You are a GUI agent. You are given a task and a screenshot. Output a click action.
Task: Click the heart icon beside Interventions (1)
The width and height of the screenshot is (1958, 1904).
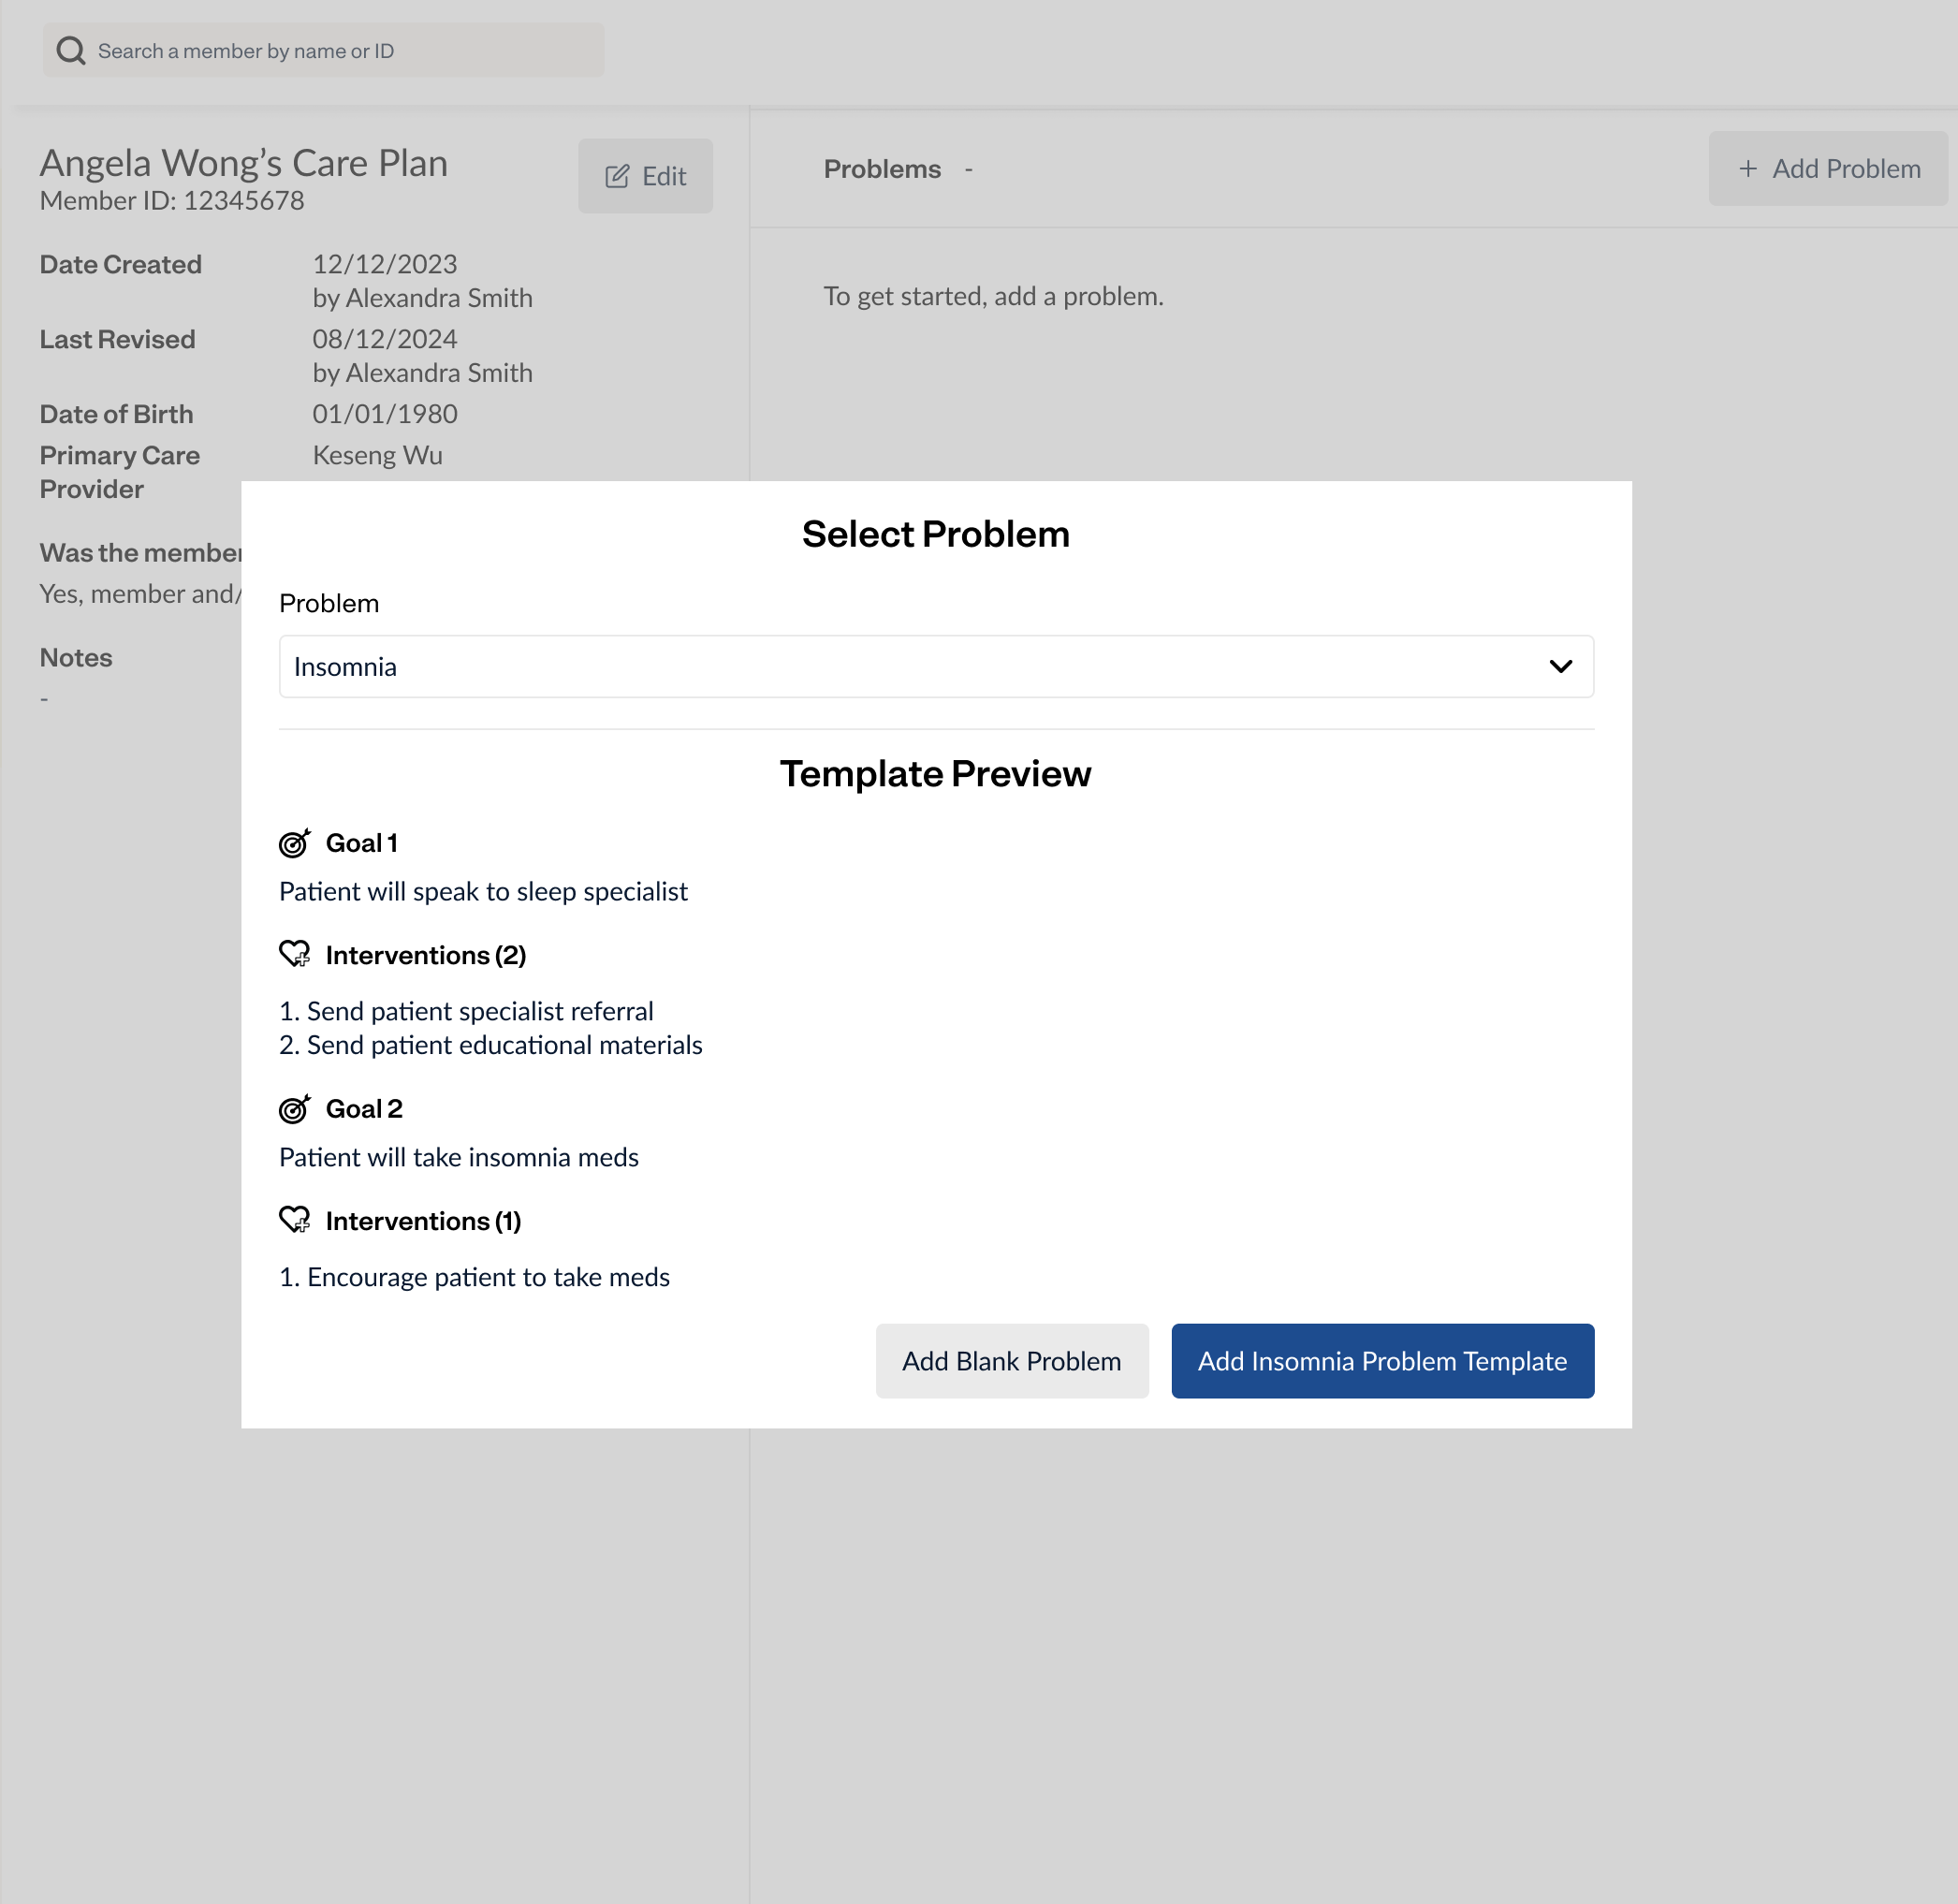coord(295,1221)
